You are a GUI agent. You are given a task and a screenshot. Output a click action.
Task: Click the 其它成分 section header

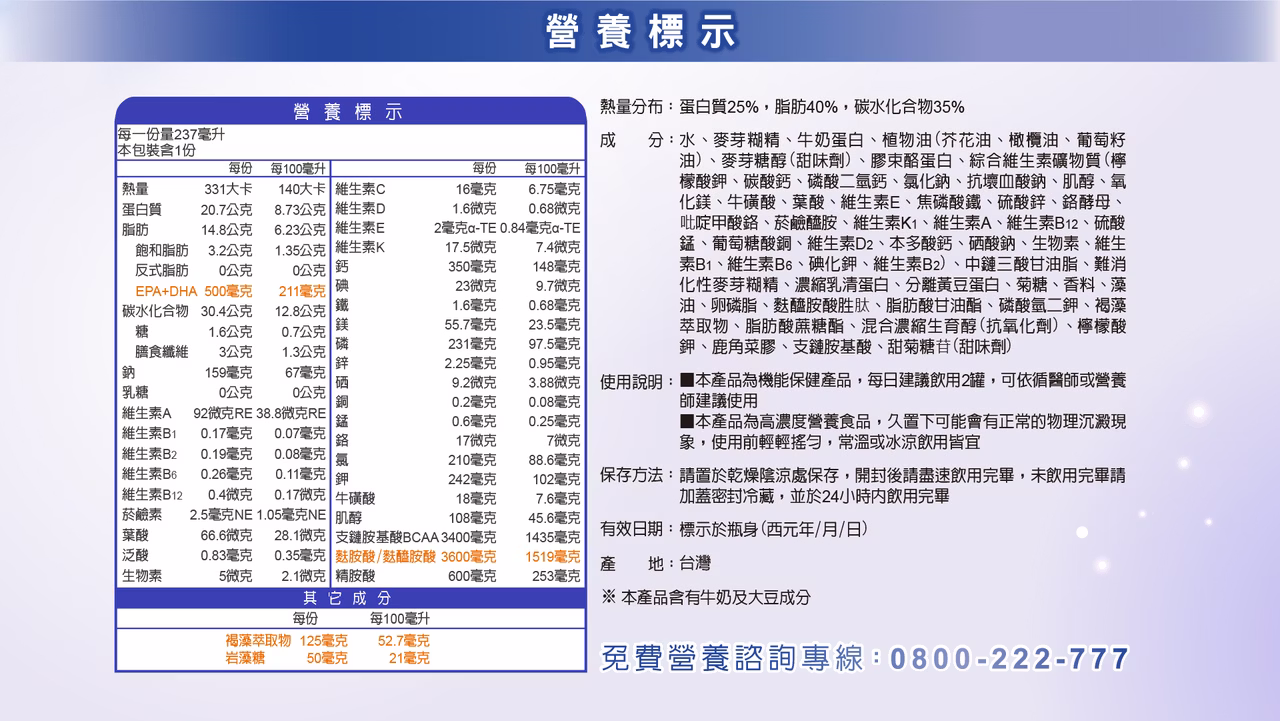click(348, 598)
